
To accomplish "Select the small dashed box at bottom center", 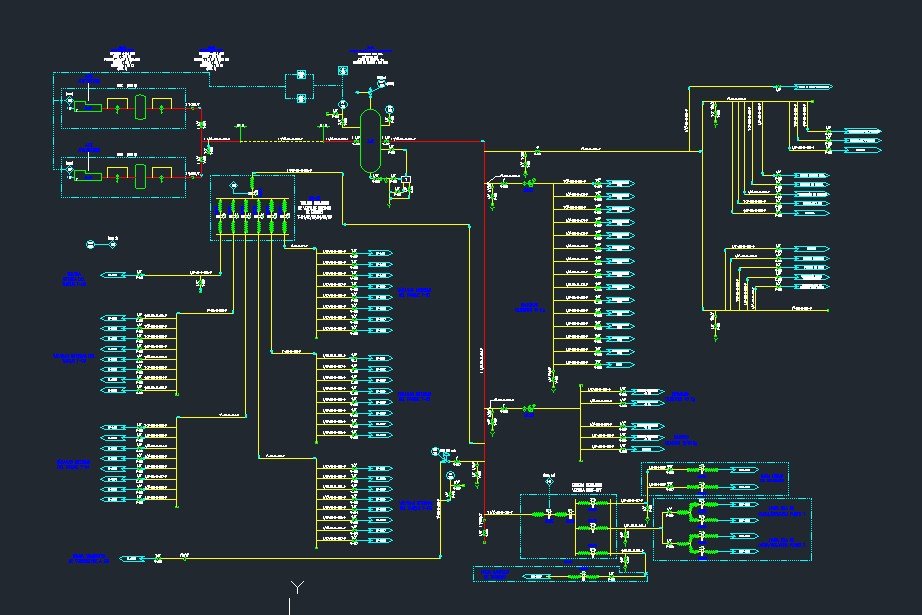I will (559, 575).
